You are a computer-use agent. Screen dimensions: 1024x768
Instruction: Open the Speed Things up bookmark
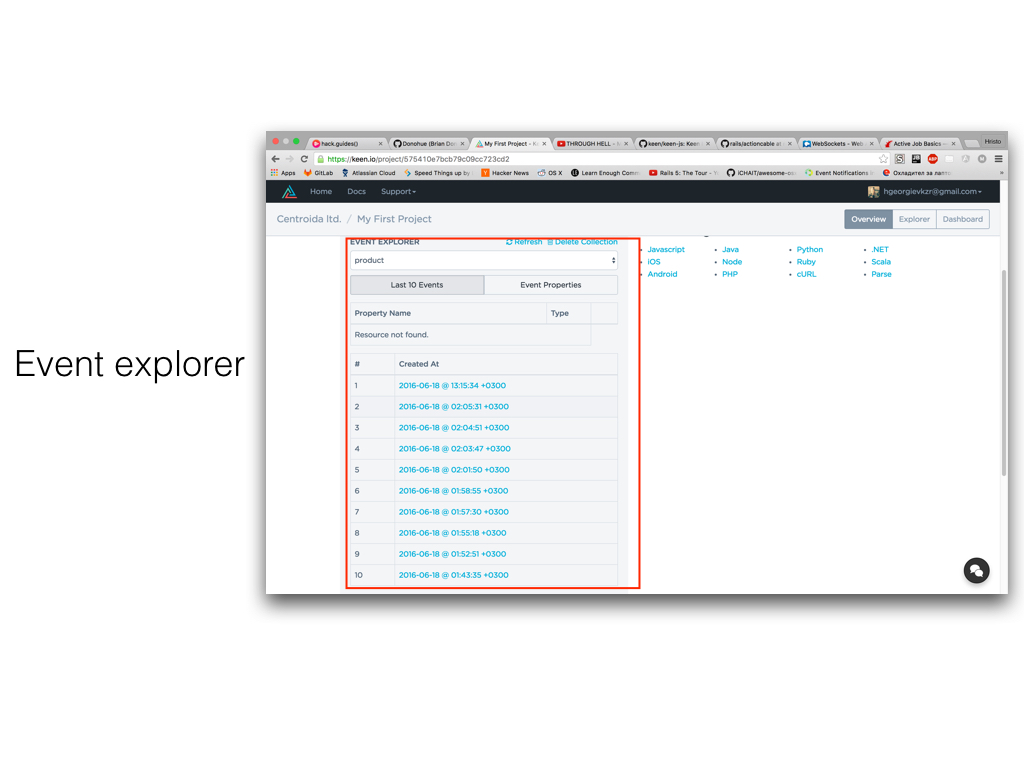pyautogui.click(x=437, y=173)
